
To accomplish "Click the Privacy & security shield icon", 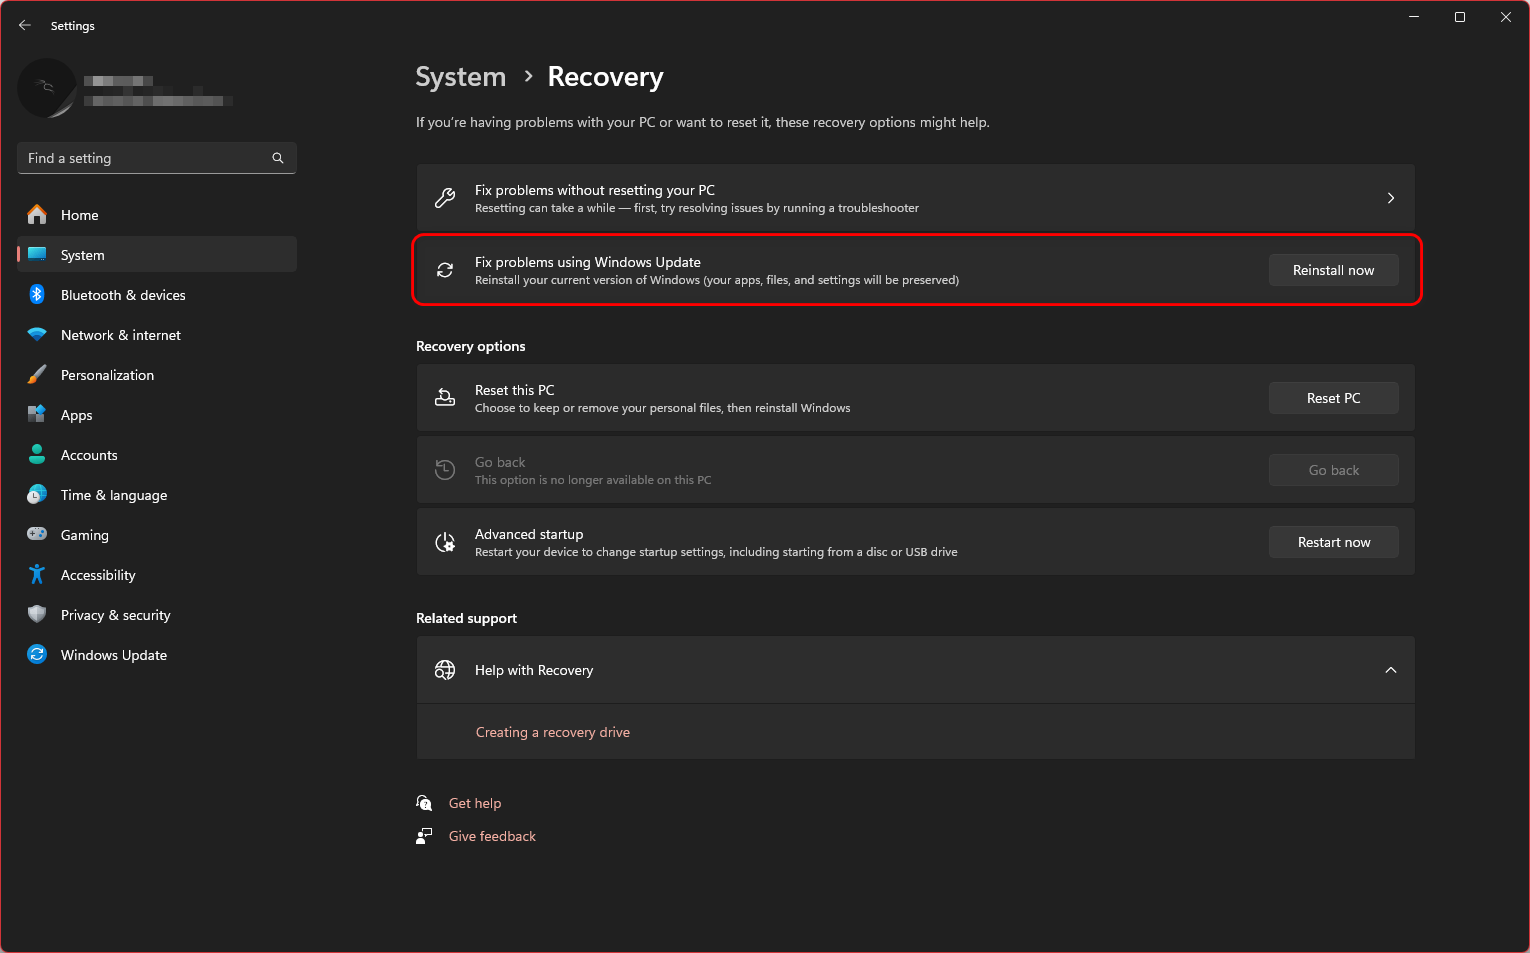I will [37, 615].
